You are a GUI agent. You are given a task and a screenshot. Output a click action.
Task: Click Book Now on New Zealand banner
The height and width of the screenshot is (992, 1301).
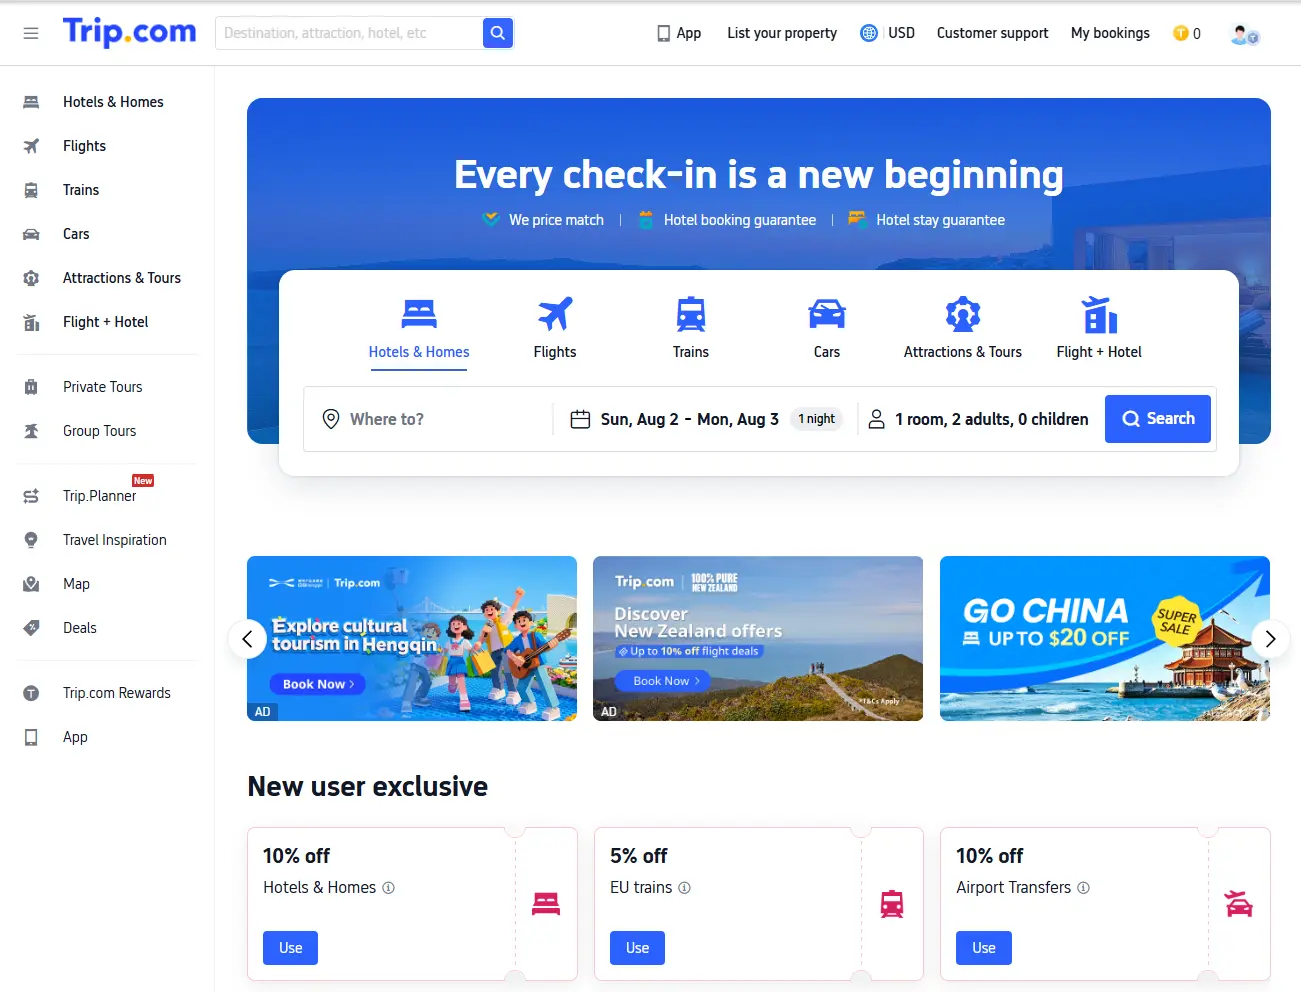pos(661,681)
